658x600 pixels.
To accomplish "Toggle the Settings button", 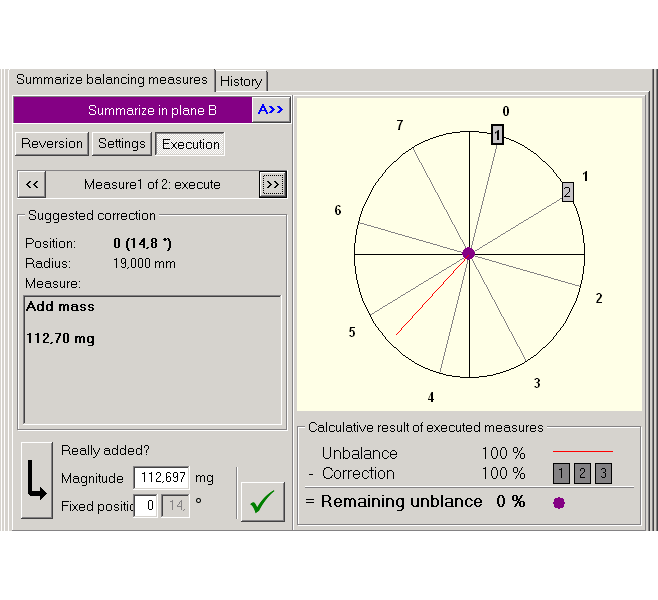I will pyautogui.click(x=122, y=144).
